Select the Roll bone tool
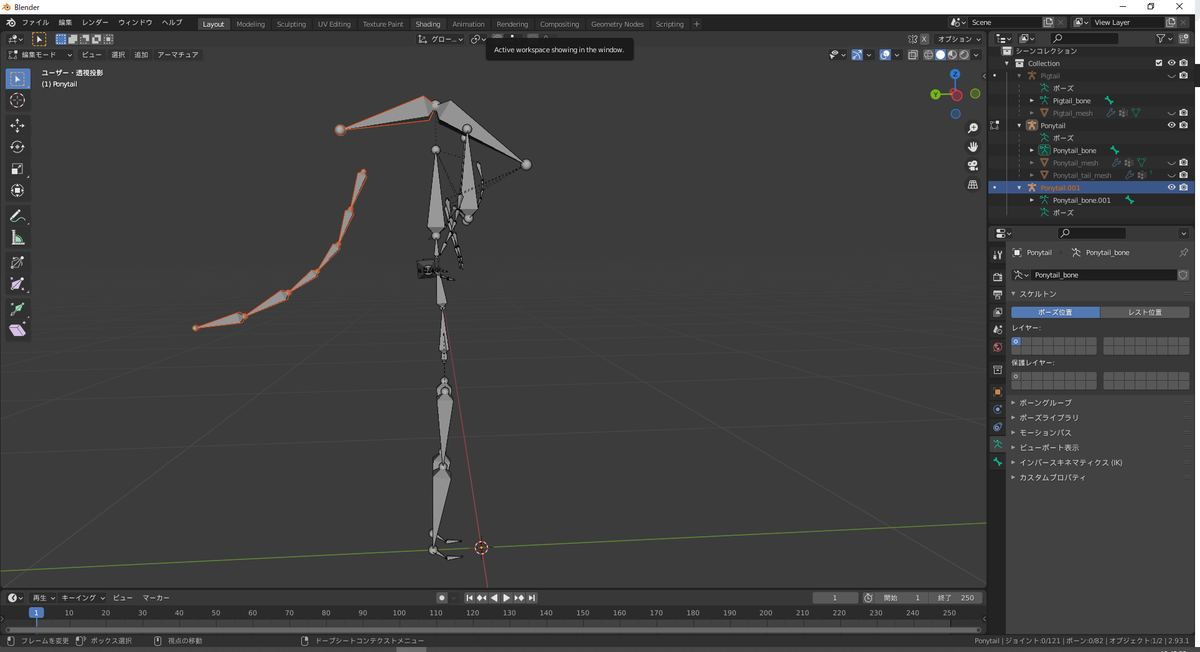Screen dimensions: 1200x652 click(x=18, y=263)
